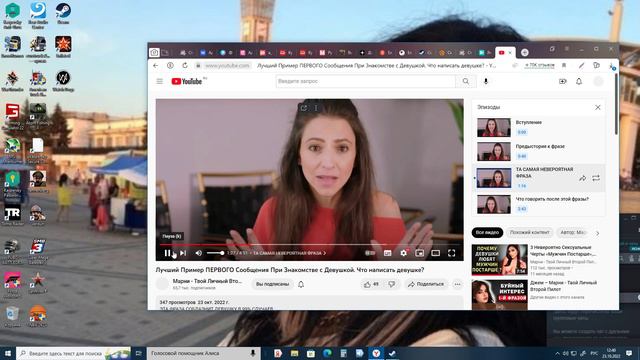Open the Мария channel name link
This screenshot has width=640, height=360.
207,281
